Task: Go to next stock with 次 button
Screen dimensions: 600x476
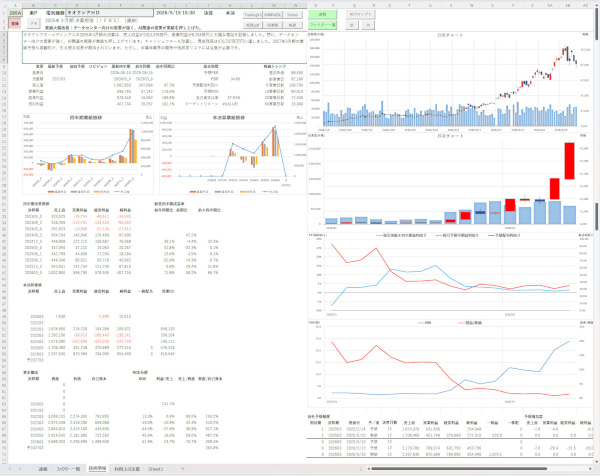Action: click(x=368, y=25)
